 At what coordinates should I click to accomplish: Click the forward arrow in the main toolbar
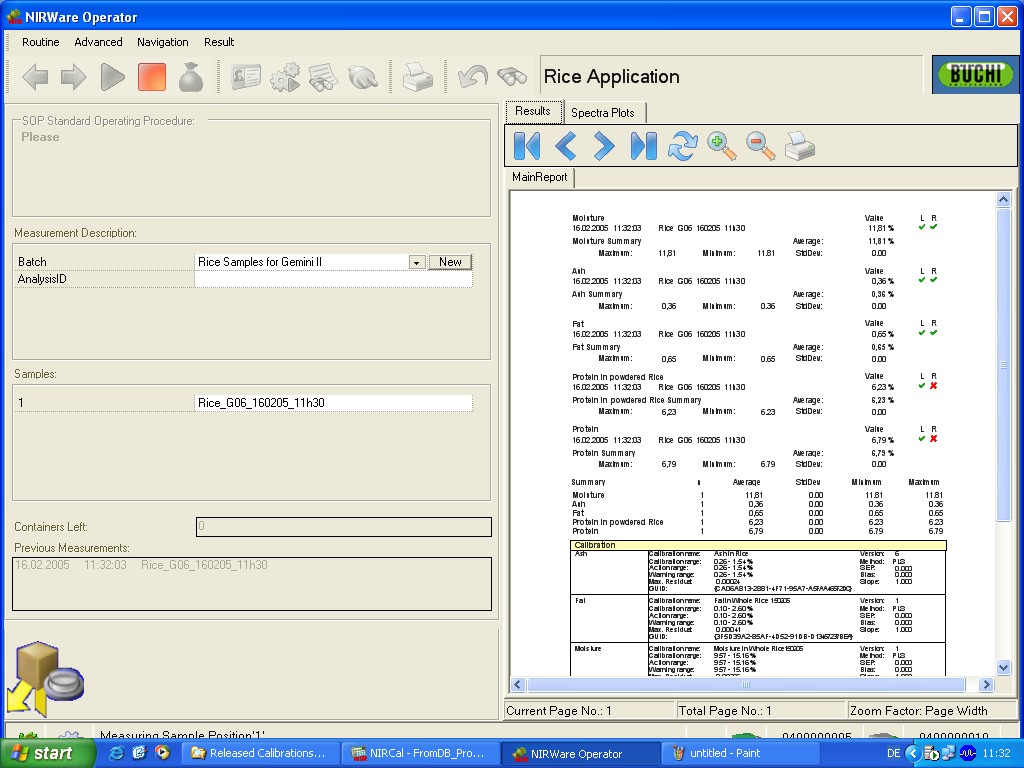[x=74, y=77]
